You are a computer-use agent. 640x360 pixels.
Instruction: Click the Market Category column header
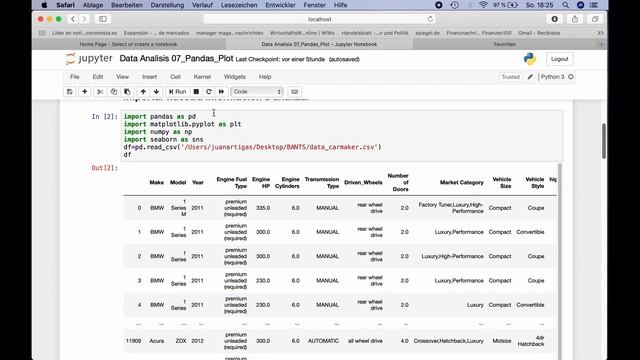pyautogui.click(x=462, y=182)
